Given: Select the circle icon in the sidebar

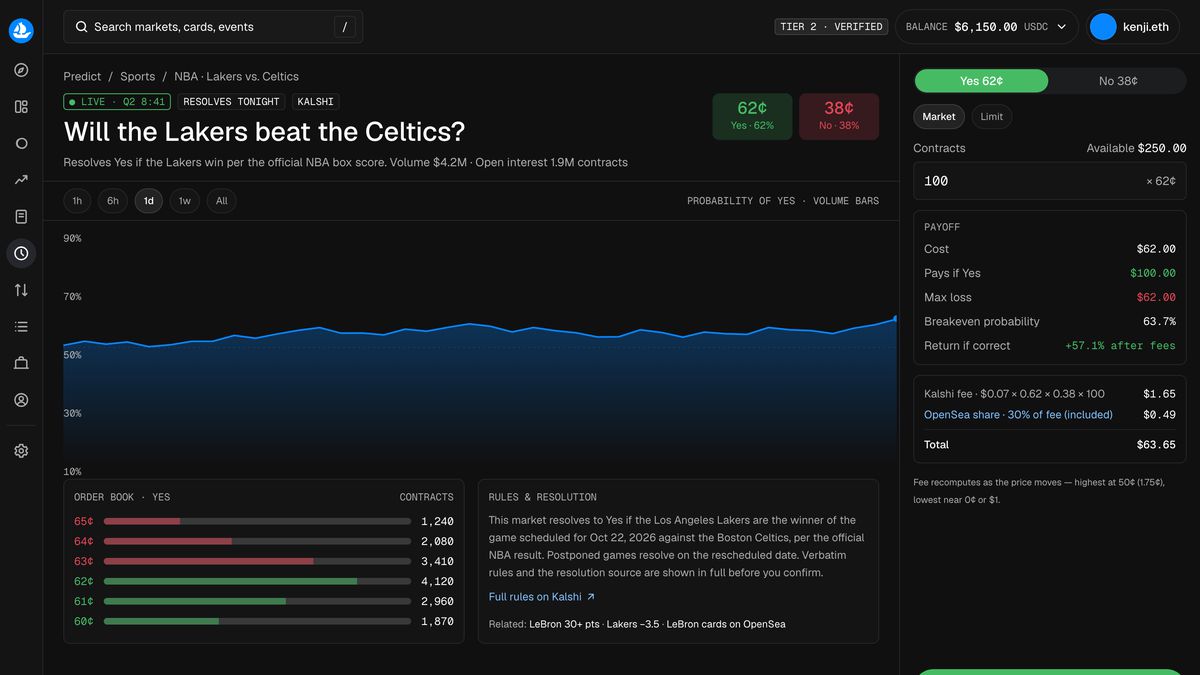Looking at the screenshot, I should click(x=21, y=143).
